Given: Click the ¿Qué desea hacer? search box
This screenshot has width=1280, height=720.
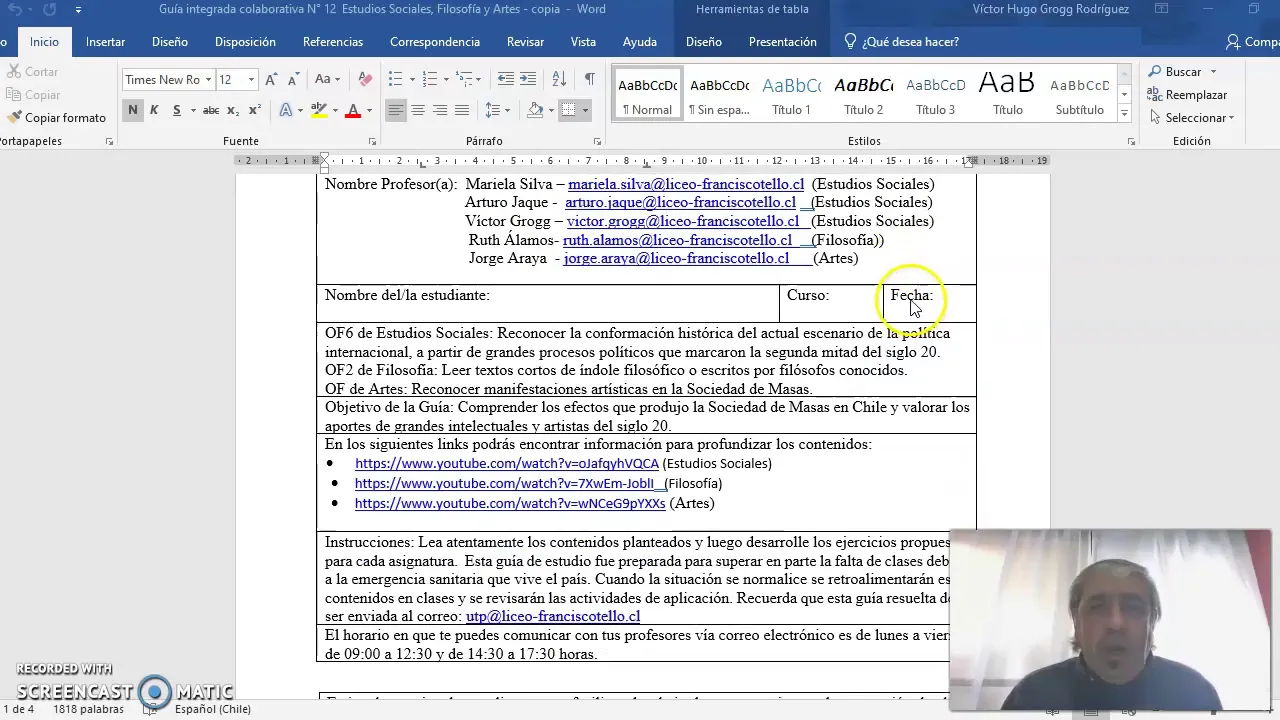Looking at the screenshot, I should pyautogui.click(x=902, y=42).
